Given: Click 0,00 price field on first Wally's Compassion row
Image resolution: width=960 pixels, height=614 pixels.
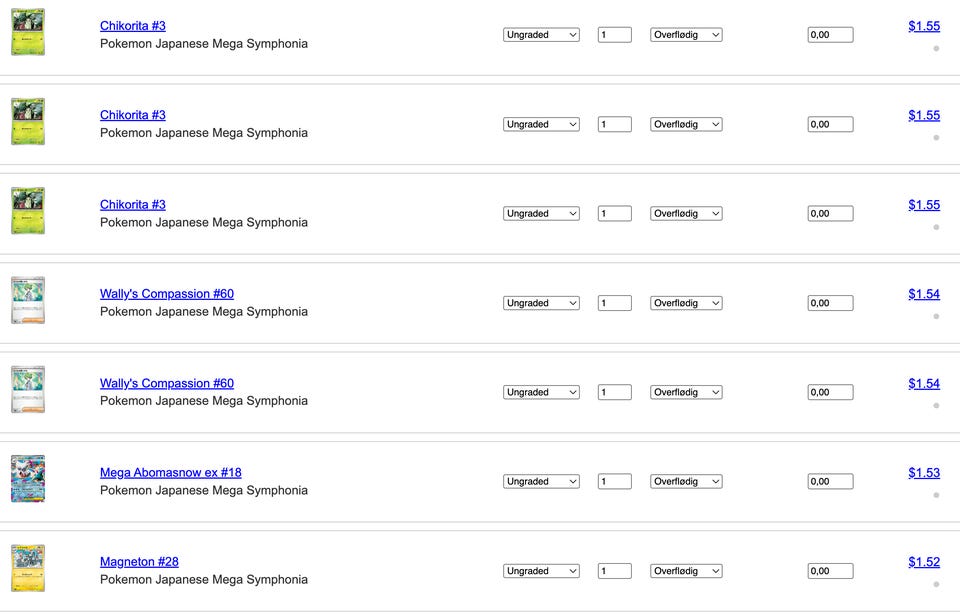Looking at the screenshot, I should point(830,303).
